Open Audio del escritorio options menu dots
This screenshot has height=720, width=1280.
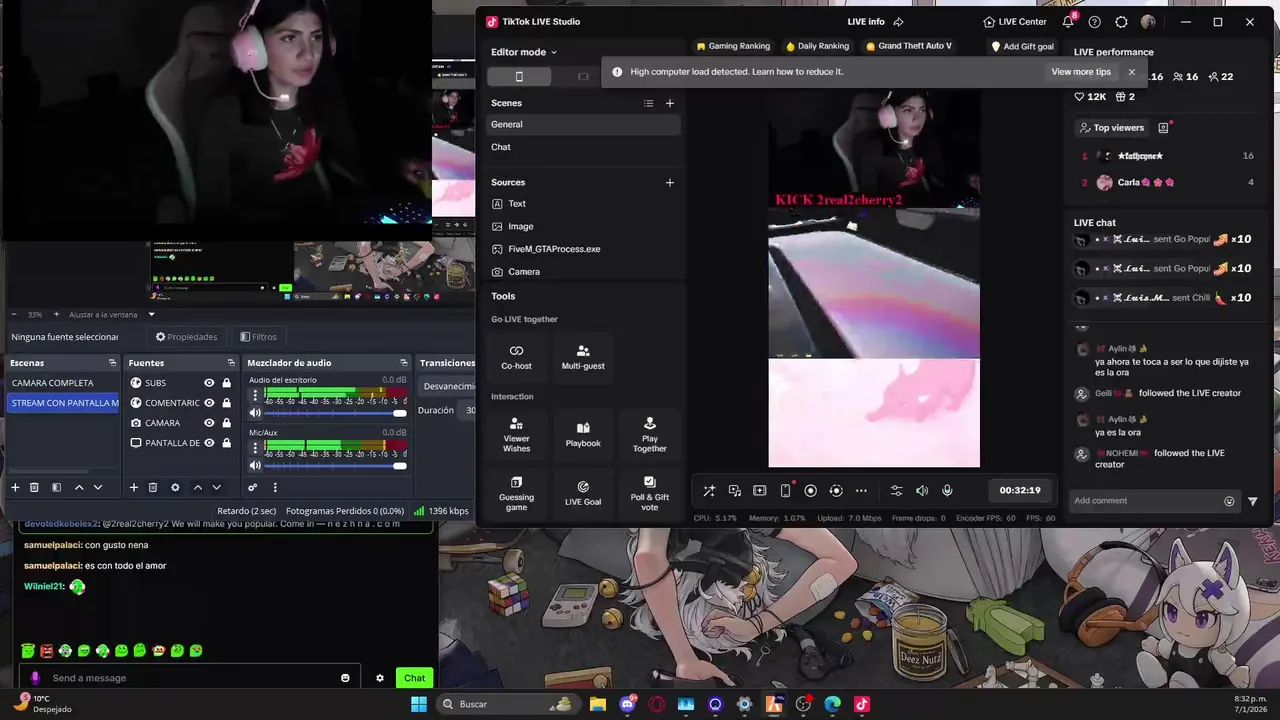point(255,395)
